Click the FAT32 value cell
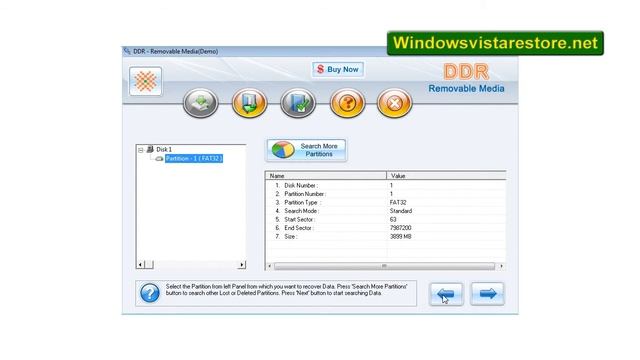Viewport: 640px width, 360px height. click(398, 202)
